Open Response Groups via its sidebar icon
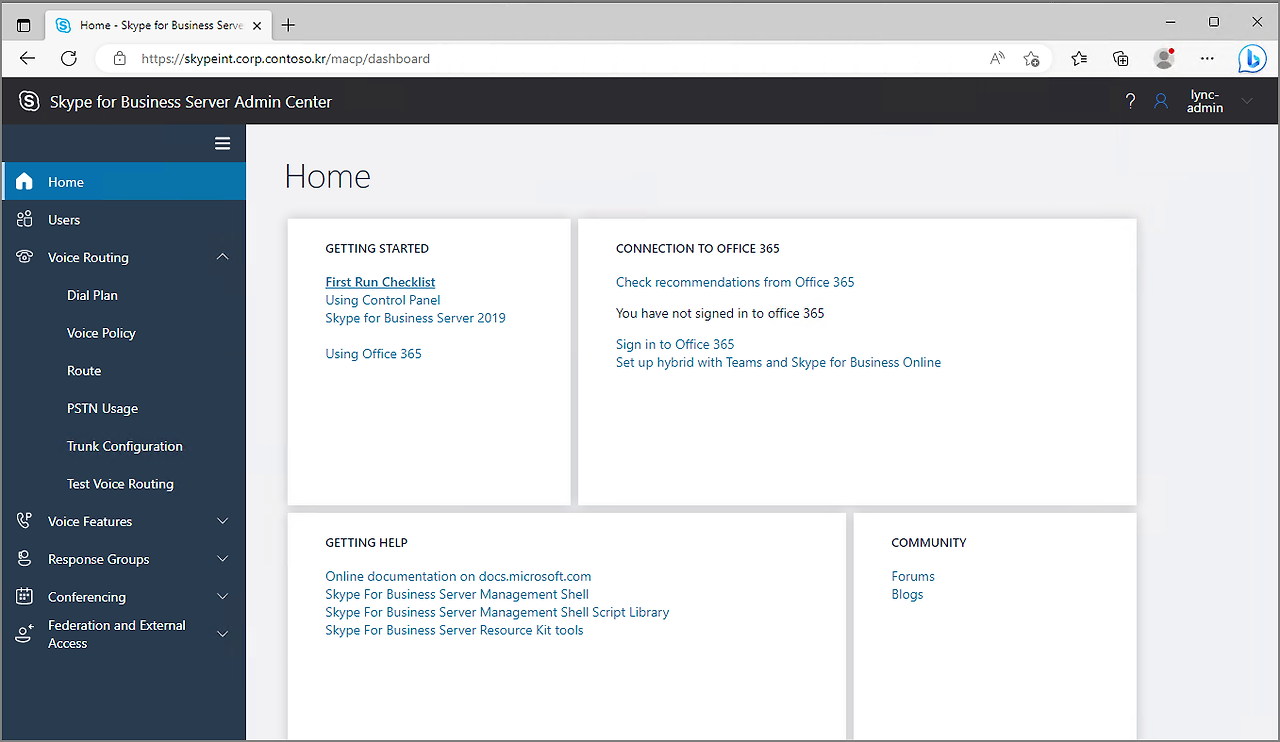Viewport: 1280px width, 742px height. pos(23,558)
